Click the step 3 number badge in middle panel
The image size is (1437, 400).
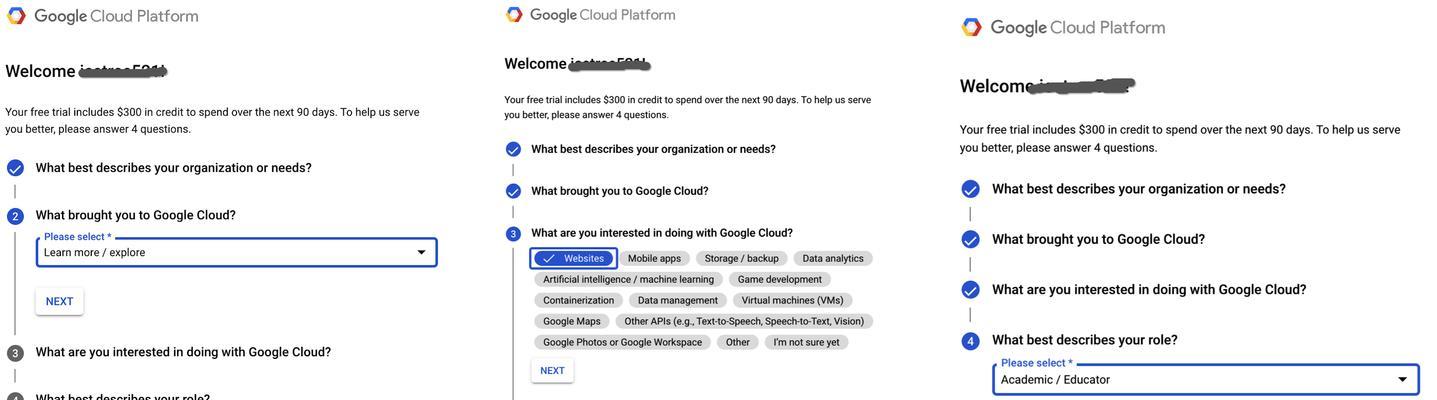513,234
